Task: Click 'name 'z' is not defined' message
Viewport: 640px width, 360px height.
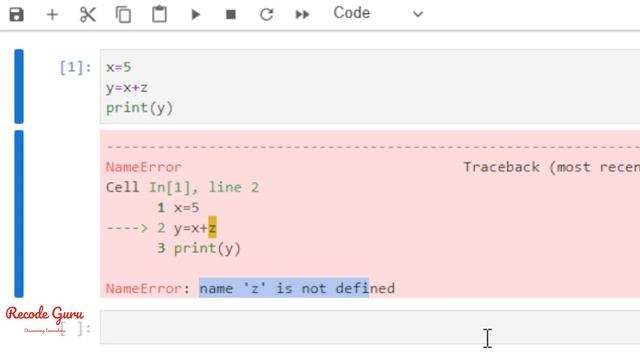Action: (x=297, y=289)
